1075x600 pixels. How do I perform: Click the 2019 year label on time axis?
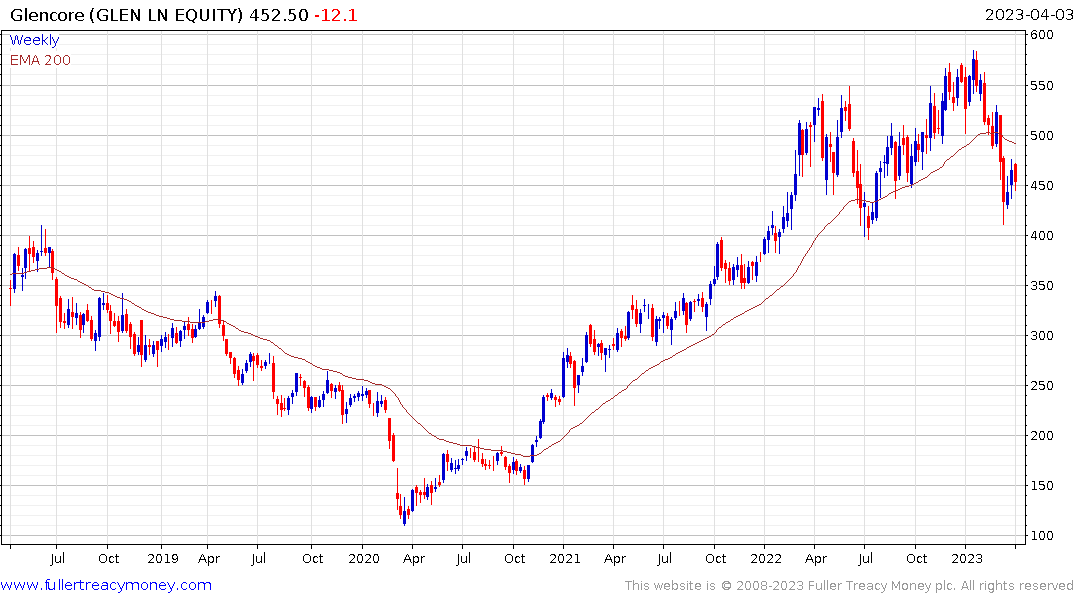click(162, 559)
